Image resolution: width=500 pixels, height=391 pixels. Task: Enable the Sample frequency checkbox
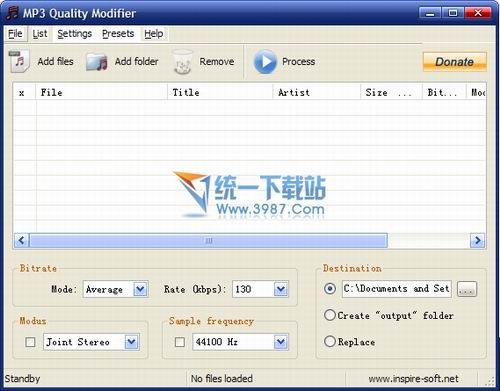(x=180, y=342)
